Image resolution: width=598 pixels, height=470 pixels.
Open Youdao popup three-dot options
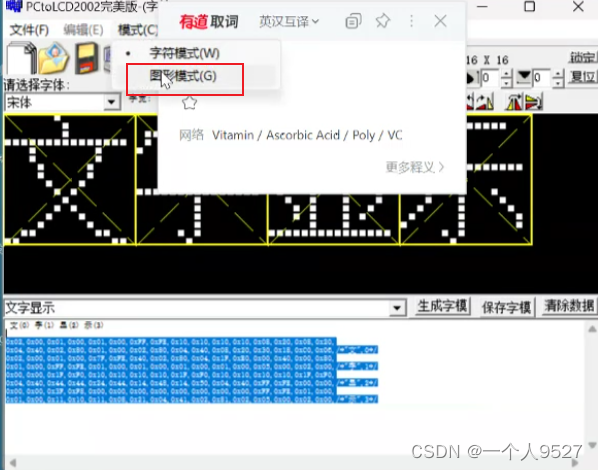pyautogui.click(x=411, y=21)
